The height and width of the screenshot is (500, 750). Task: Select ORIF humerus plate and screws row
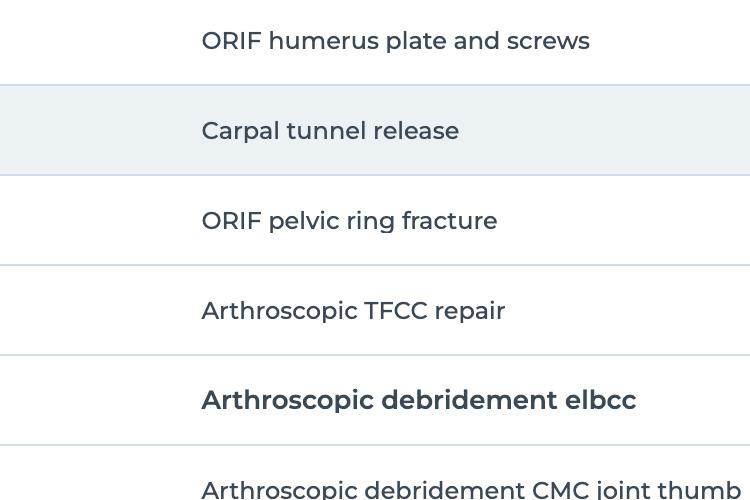click(375, 42)
